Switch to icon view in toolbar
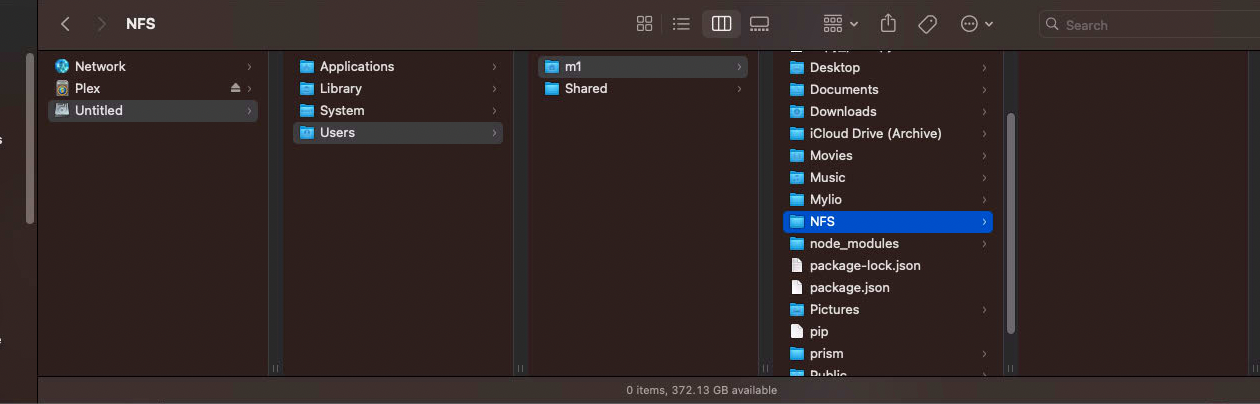Viewport: 1260px width, 404px height. pos(644,24)
